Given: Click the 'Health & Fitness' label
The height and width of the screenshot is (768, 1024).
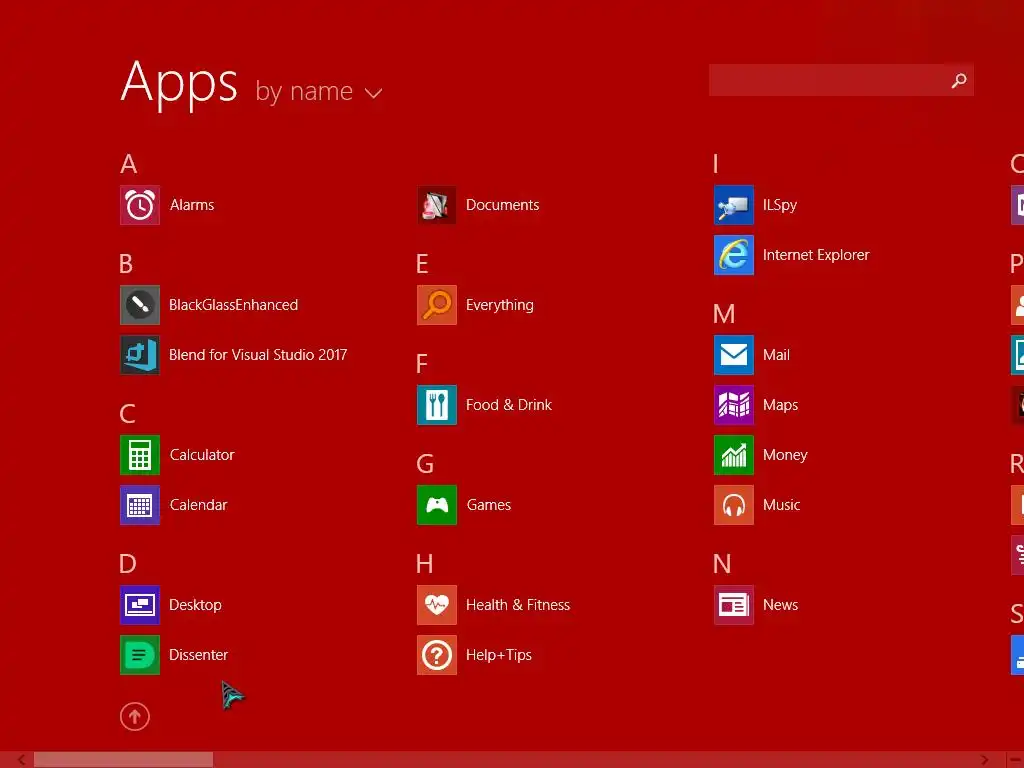Looking at the screenshot, I should [x=518, y=605].
